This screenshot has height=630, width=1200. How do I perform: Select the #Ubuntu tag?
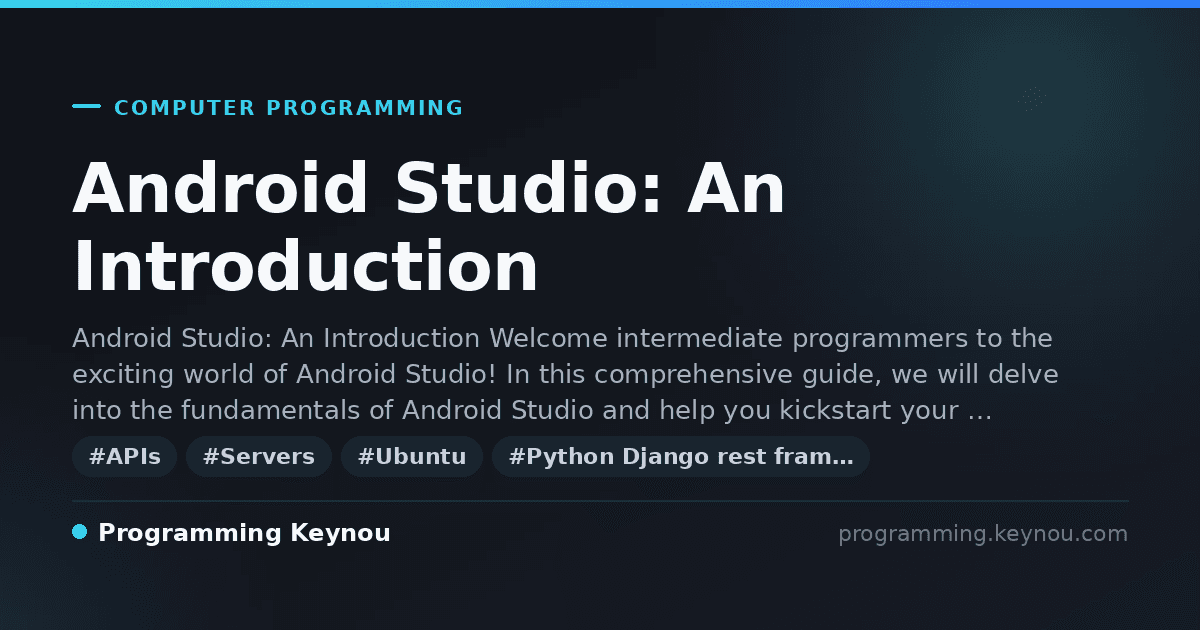pyautogui.click(x=412, y=457)
